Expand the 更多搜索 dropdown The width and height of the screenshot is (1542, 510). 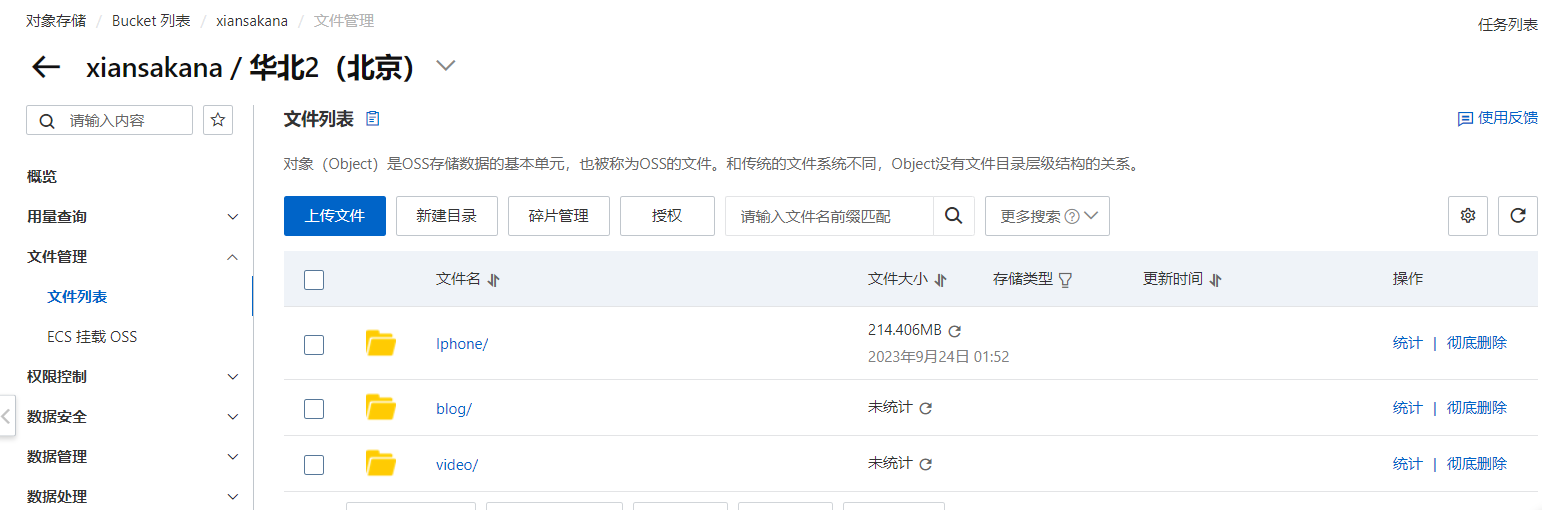pos(1047,216)
